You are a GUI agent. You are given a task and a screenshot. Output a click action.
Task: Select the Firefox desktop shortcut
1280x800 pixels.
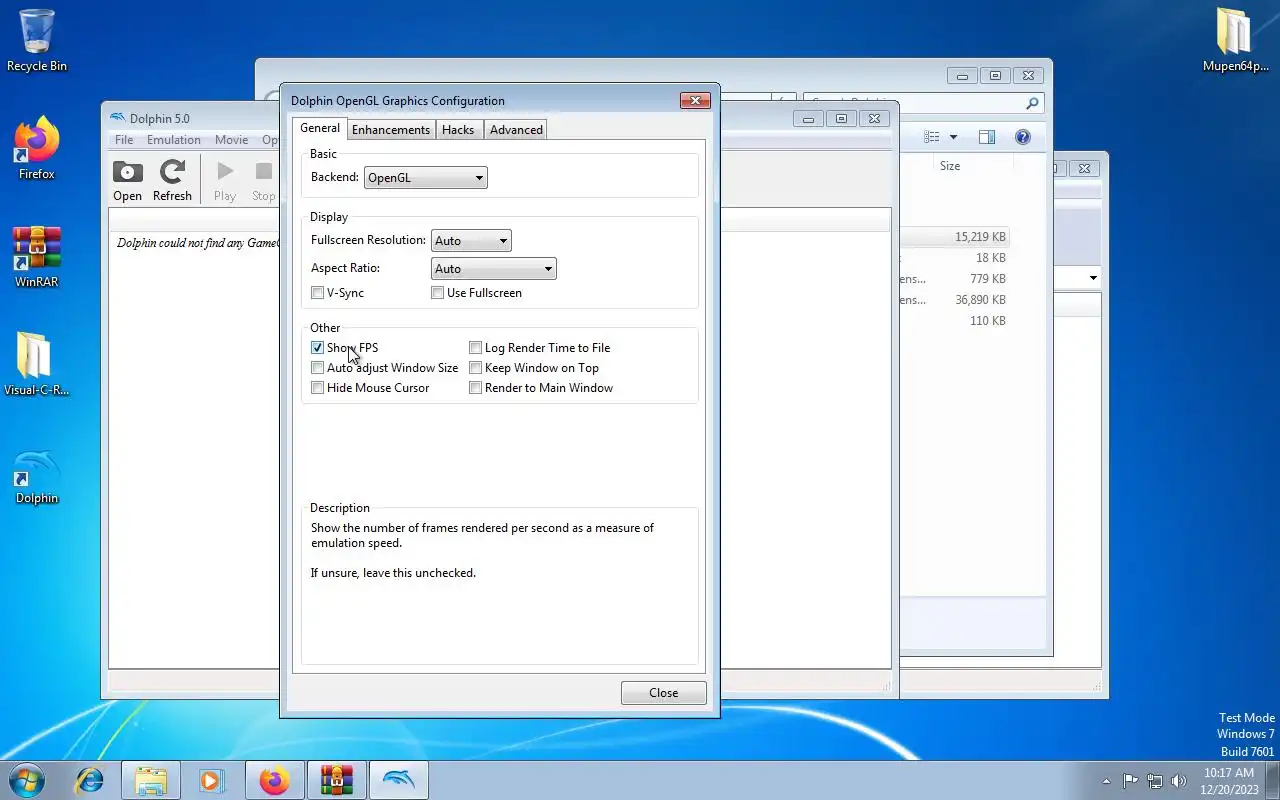click(x=37, y=149)
